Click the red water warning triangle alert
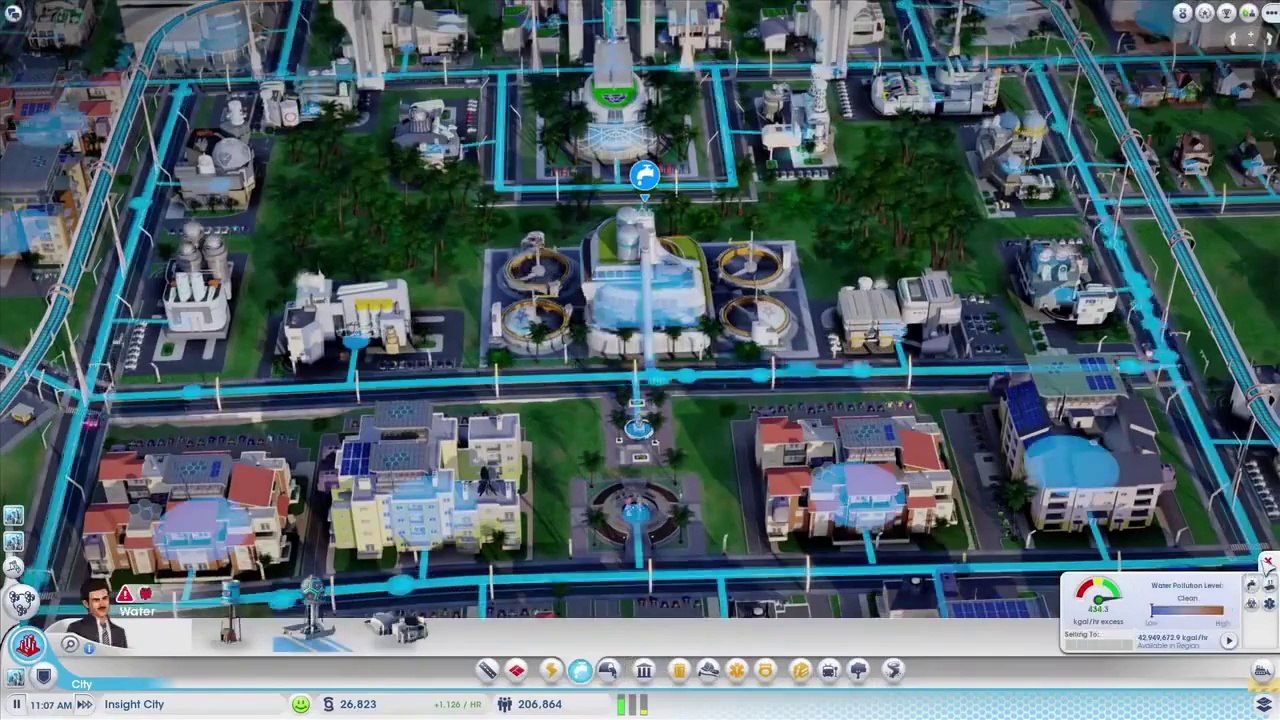Image resolution: width=1280 pixels, height=720 pixels. [125, 595]
